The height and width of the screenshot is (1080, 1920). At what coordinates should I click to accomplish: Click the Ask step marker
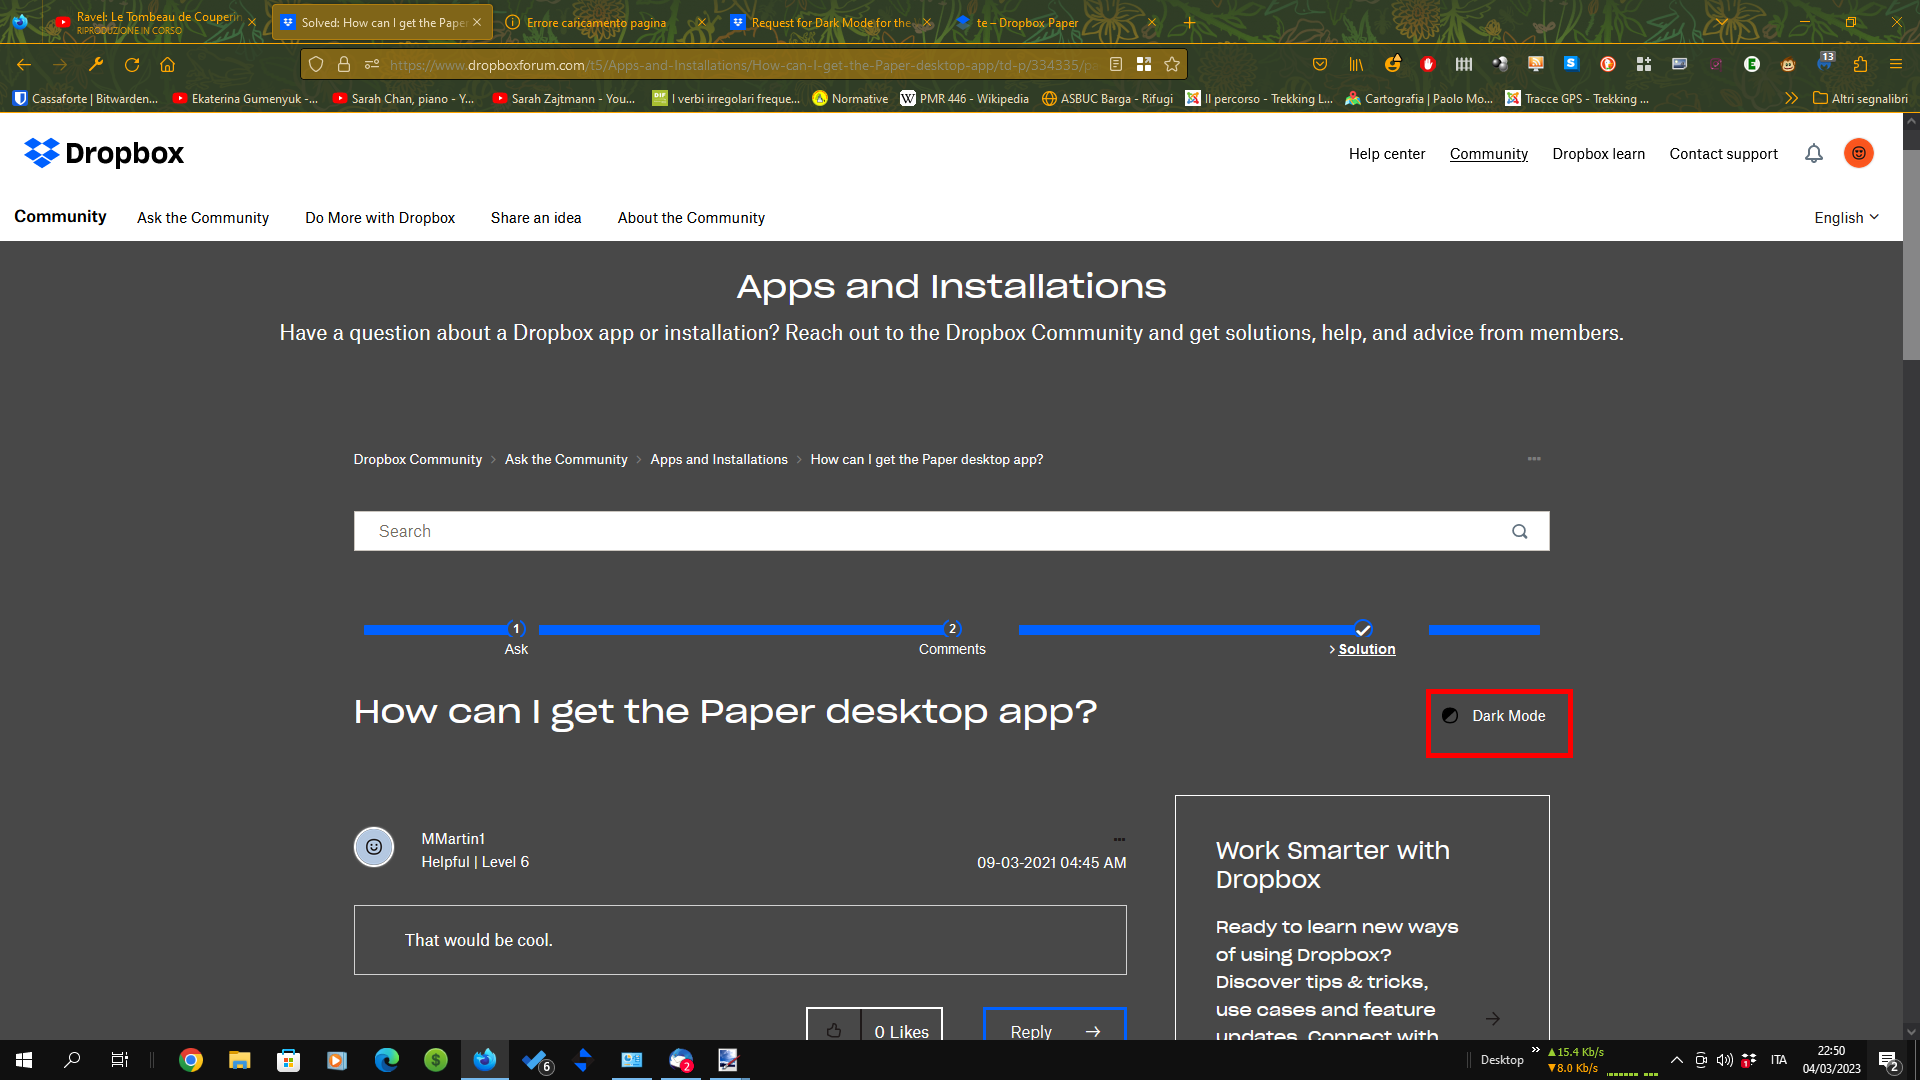pos(516,629)
